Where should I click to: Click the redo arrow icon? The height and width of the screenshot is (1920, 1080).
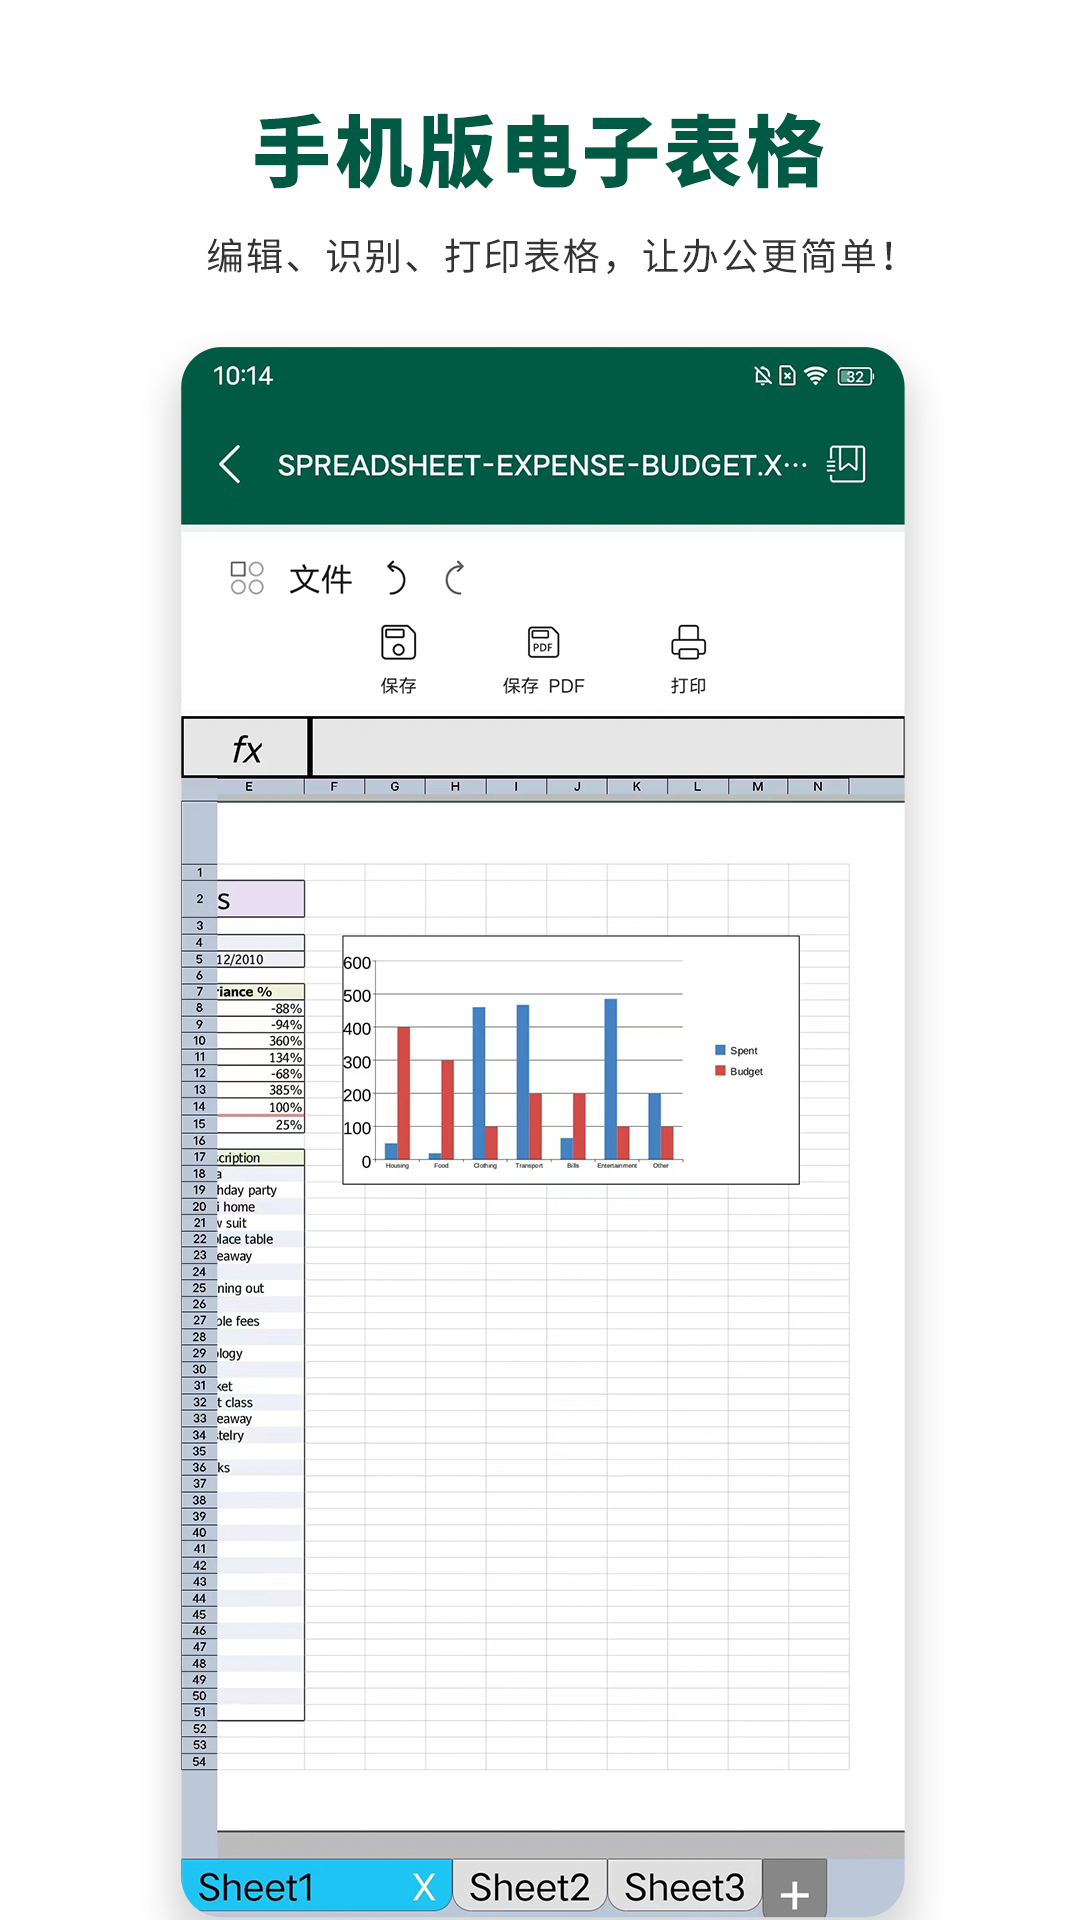pos(455,578)
